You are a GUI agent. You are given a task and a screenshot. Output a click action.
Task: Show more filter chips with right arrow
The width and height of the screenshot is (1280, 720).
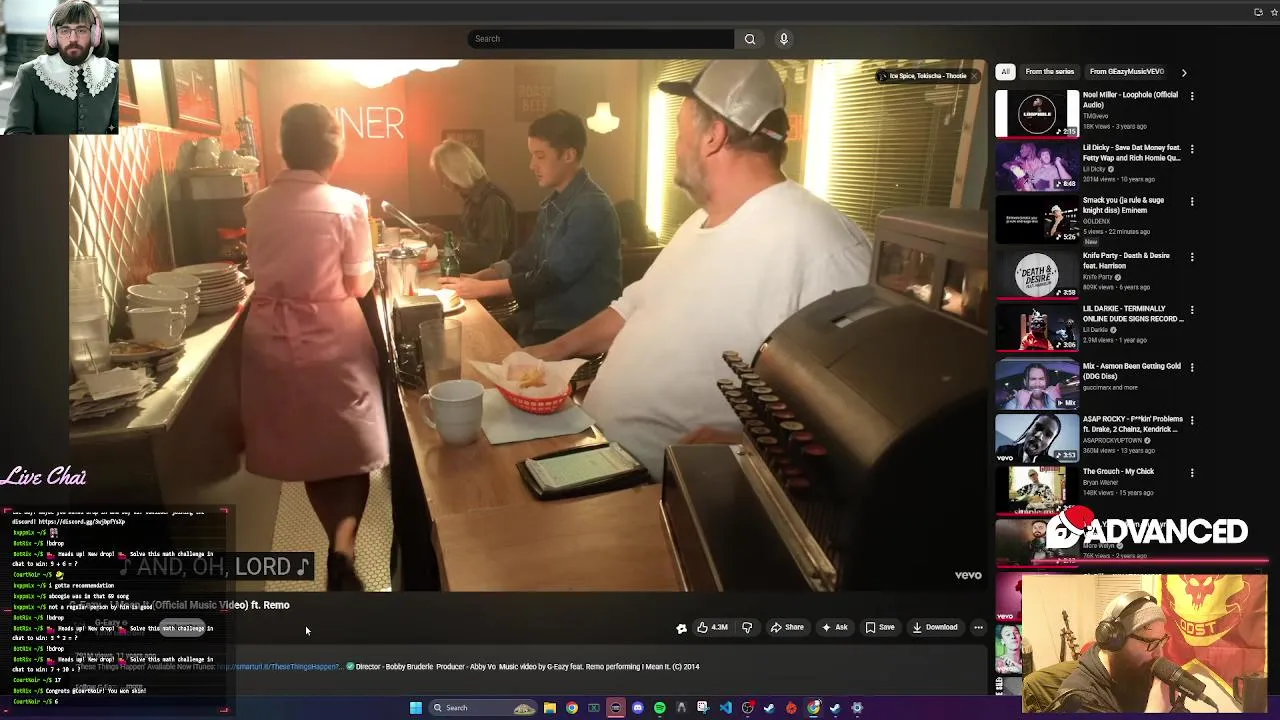tap(1184, 72)
